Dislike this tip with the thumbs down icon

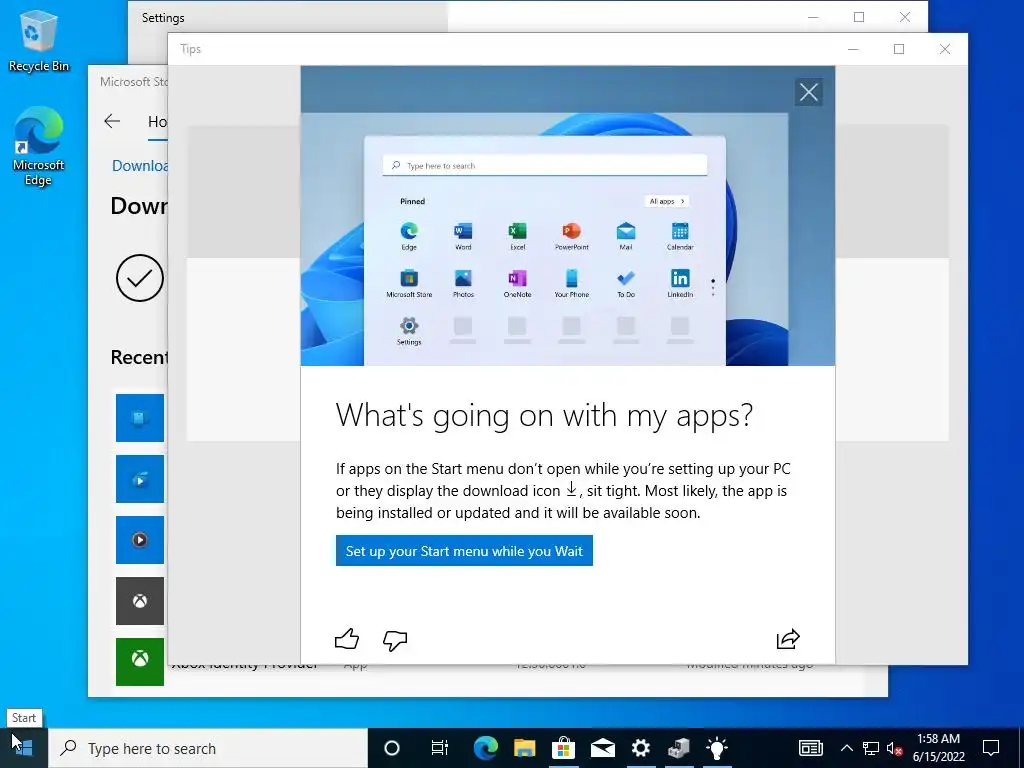tap(395, 640)
